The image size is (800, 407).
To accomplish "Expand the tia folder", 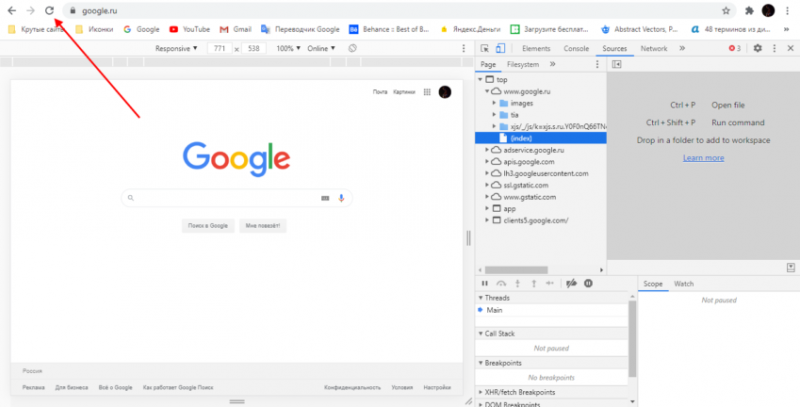I will 494,115.
